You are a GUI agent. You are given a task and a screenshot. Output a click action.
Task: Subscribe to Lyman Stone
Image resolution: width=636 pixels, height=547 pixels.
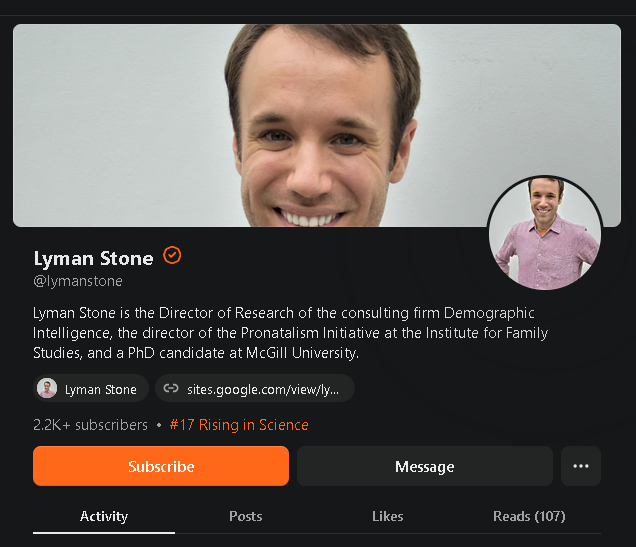click(161, 466)
